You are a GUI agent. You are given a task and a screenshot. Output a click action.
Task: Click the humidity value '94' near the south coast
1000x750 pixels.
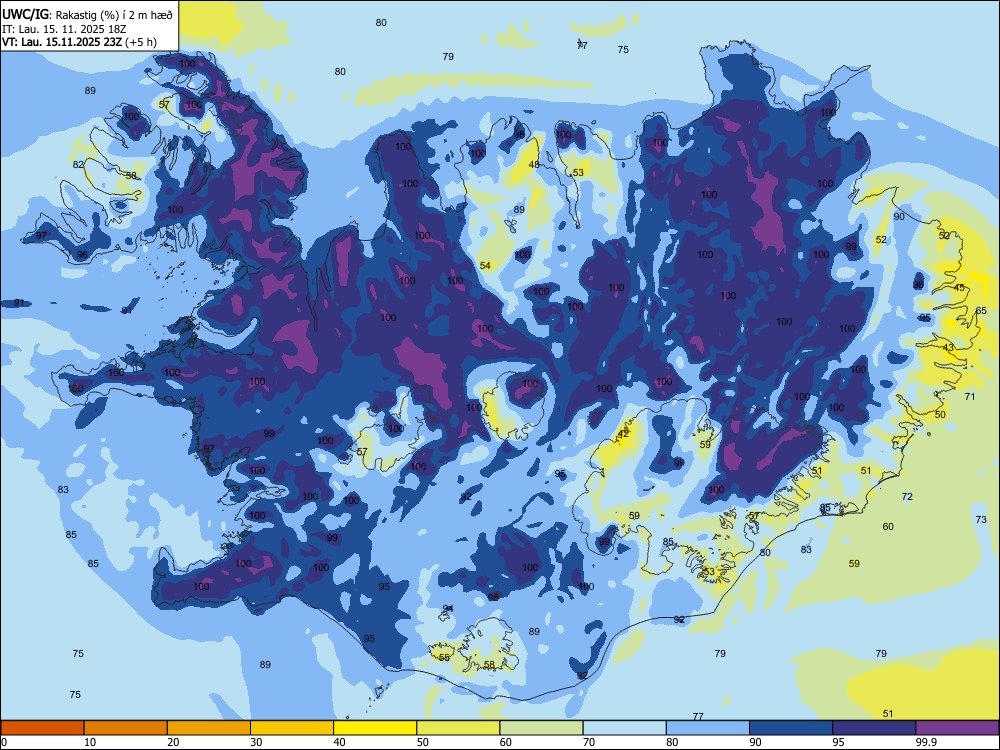click(x=448, y=608)
